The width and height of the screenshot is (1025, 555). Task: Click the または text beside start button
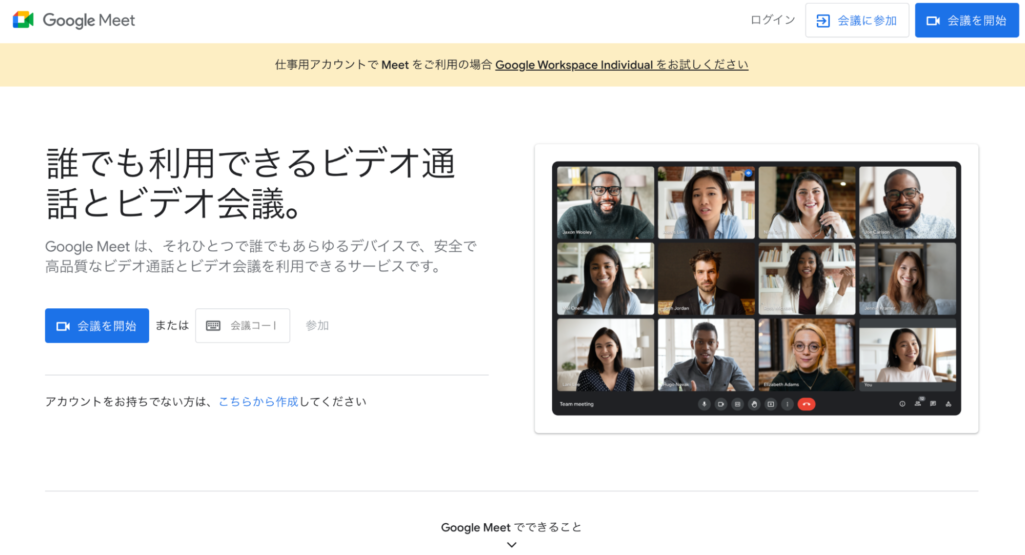[172, 326]
